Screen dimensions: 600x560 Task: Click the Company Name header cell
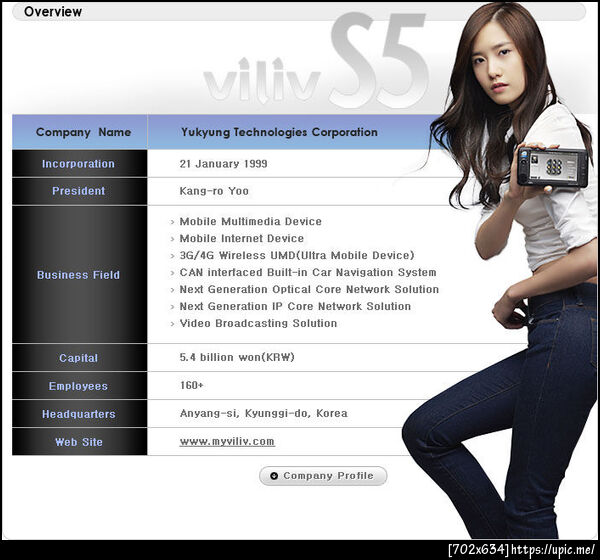pyautogui.click(x=80, y=132)
